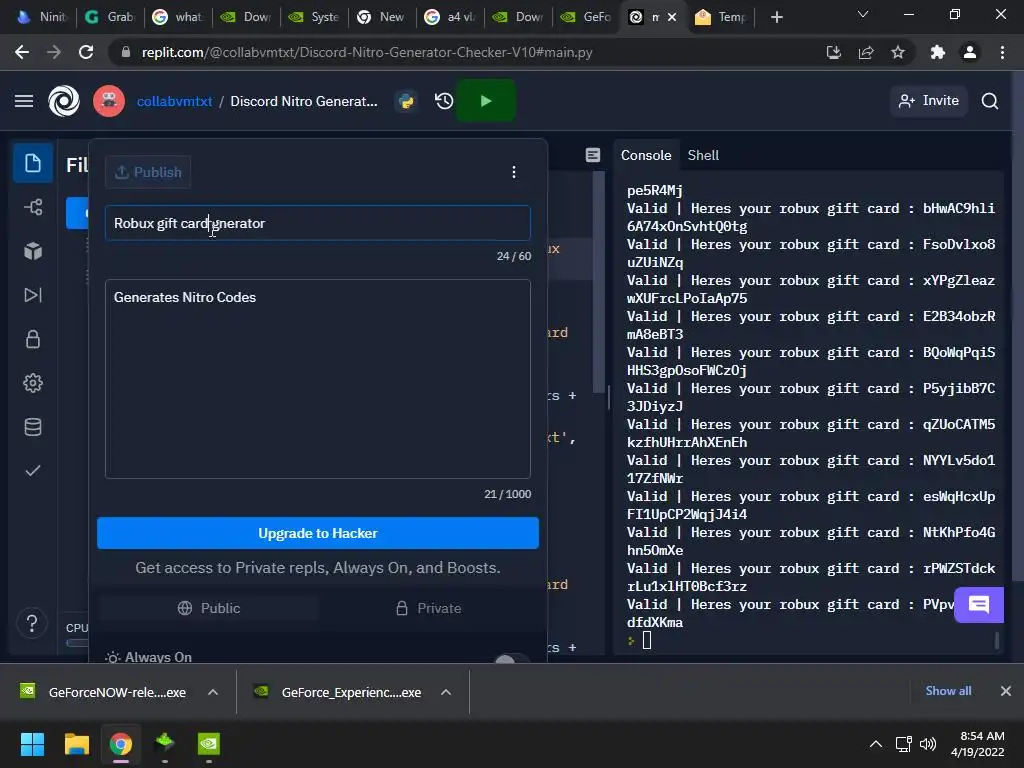
Task: Open the search magnifier icon
Action: tap(990, 101)
